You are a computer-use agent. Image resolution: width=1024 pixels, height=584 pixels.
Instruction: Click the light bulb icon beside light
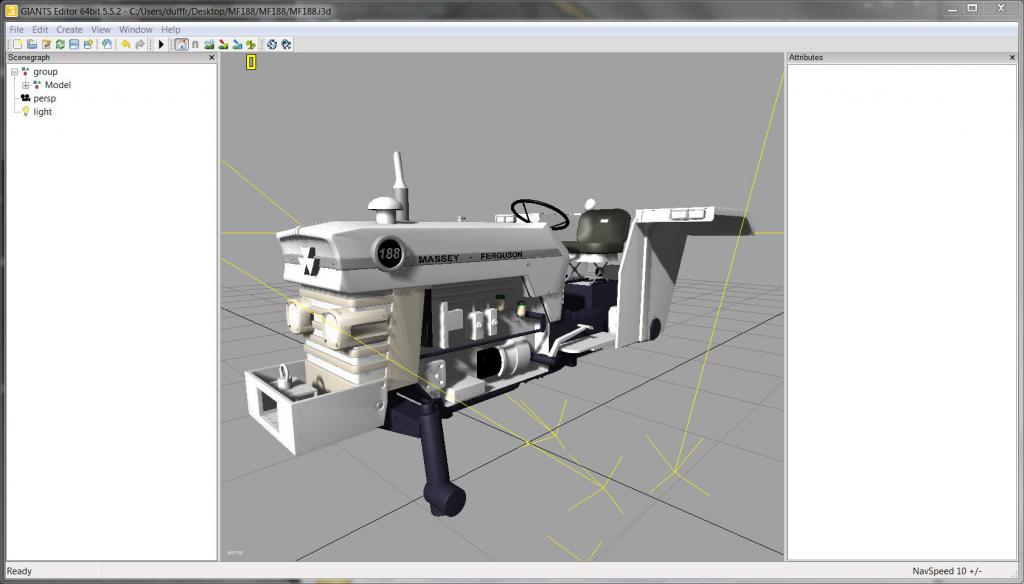(x=25, y=112)
